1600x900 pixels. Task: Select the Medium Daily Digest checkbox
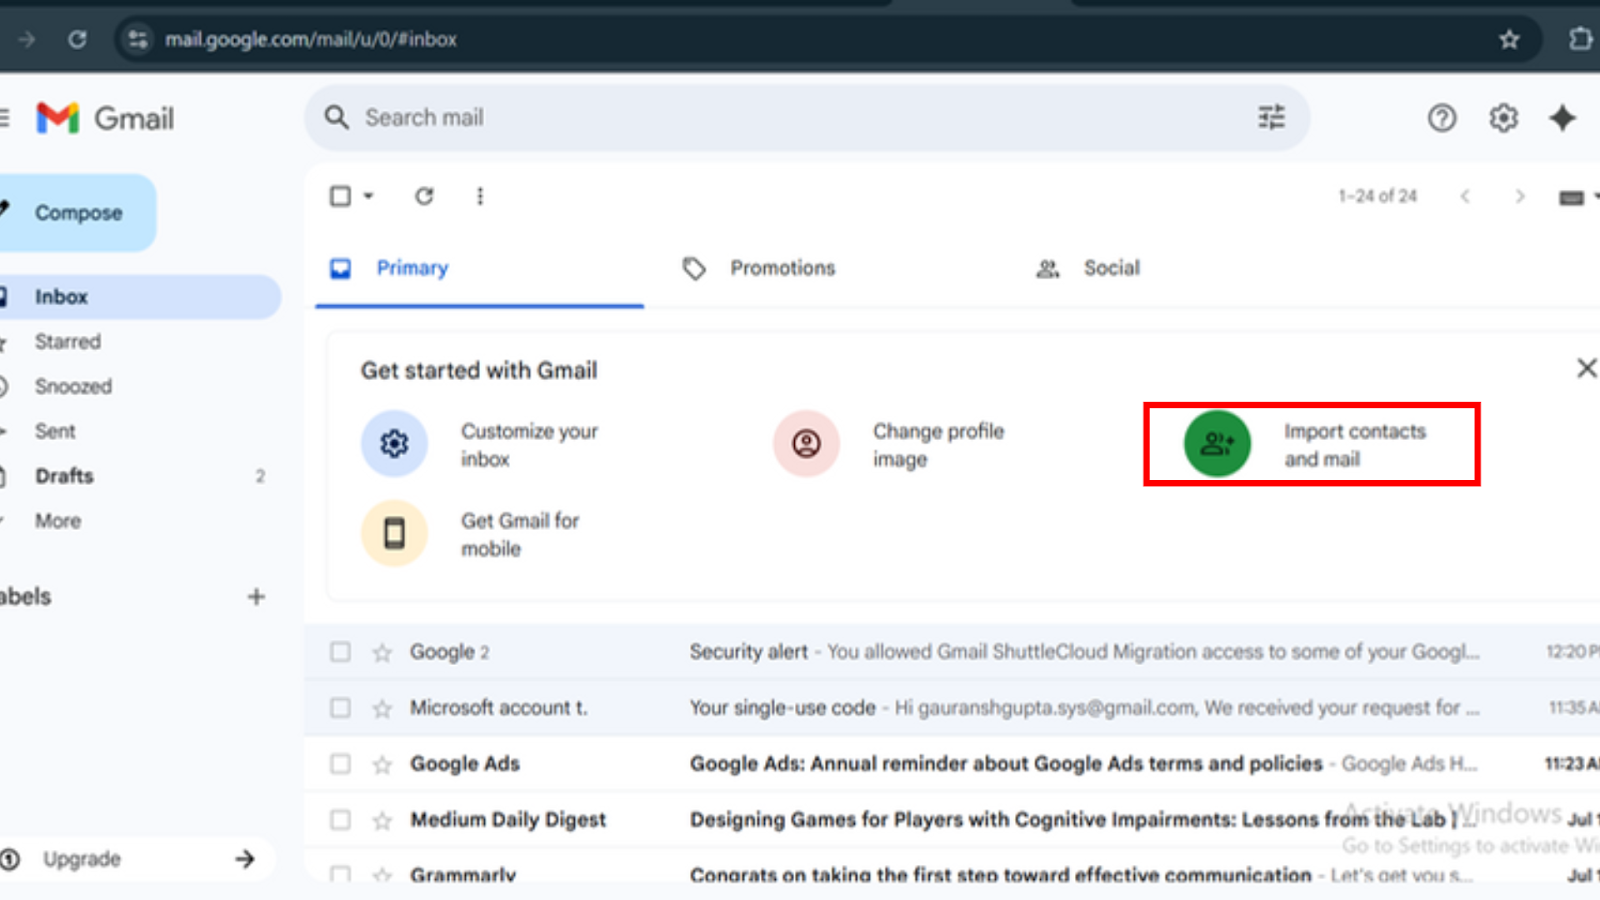(x=341, y=820)
